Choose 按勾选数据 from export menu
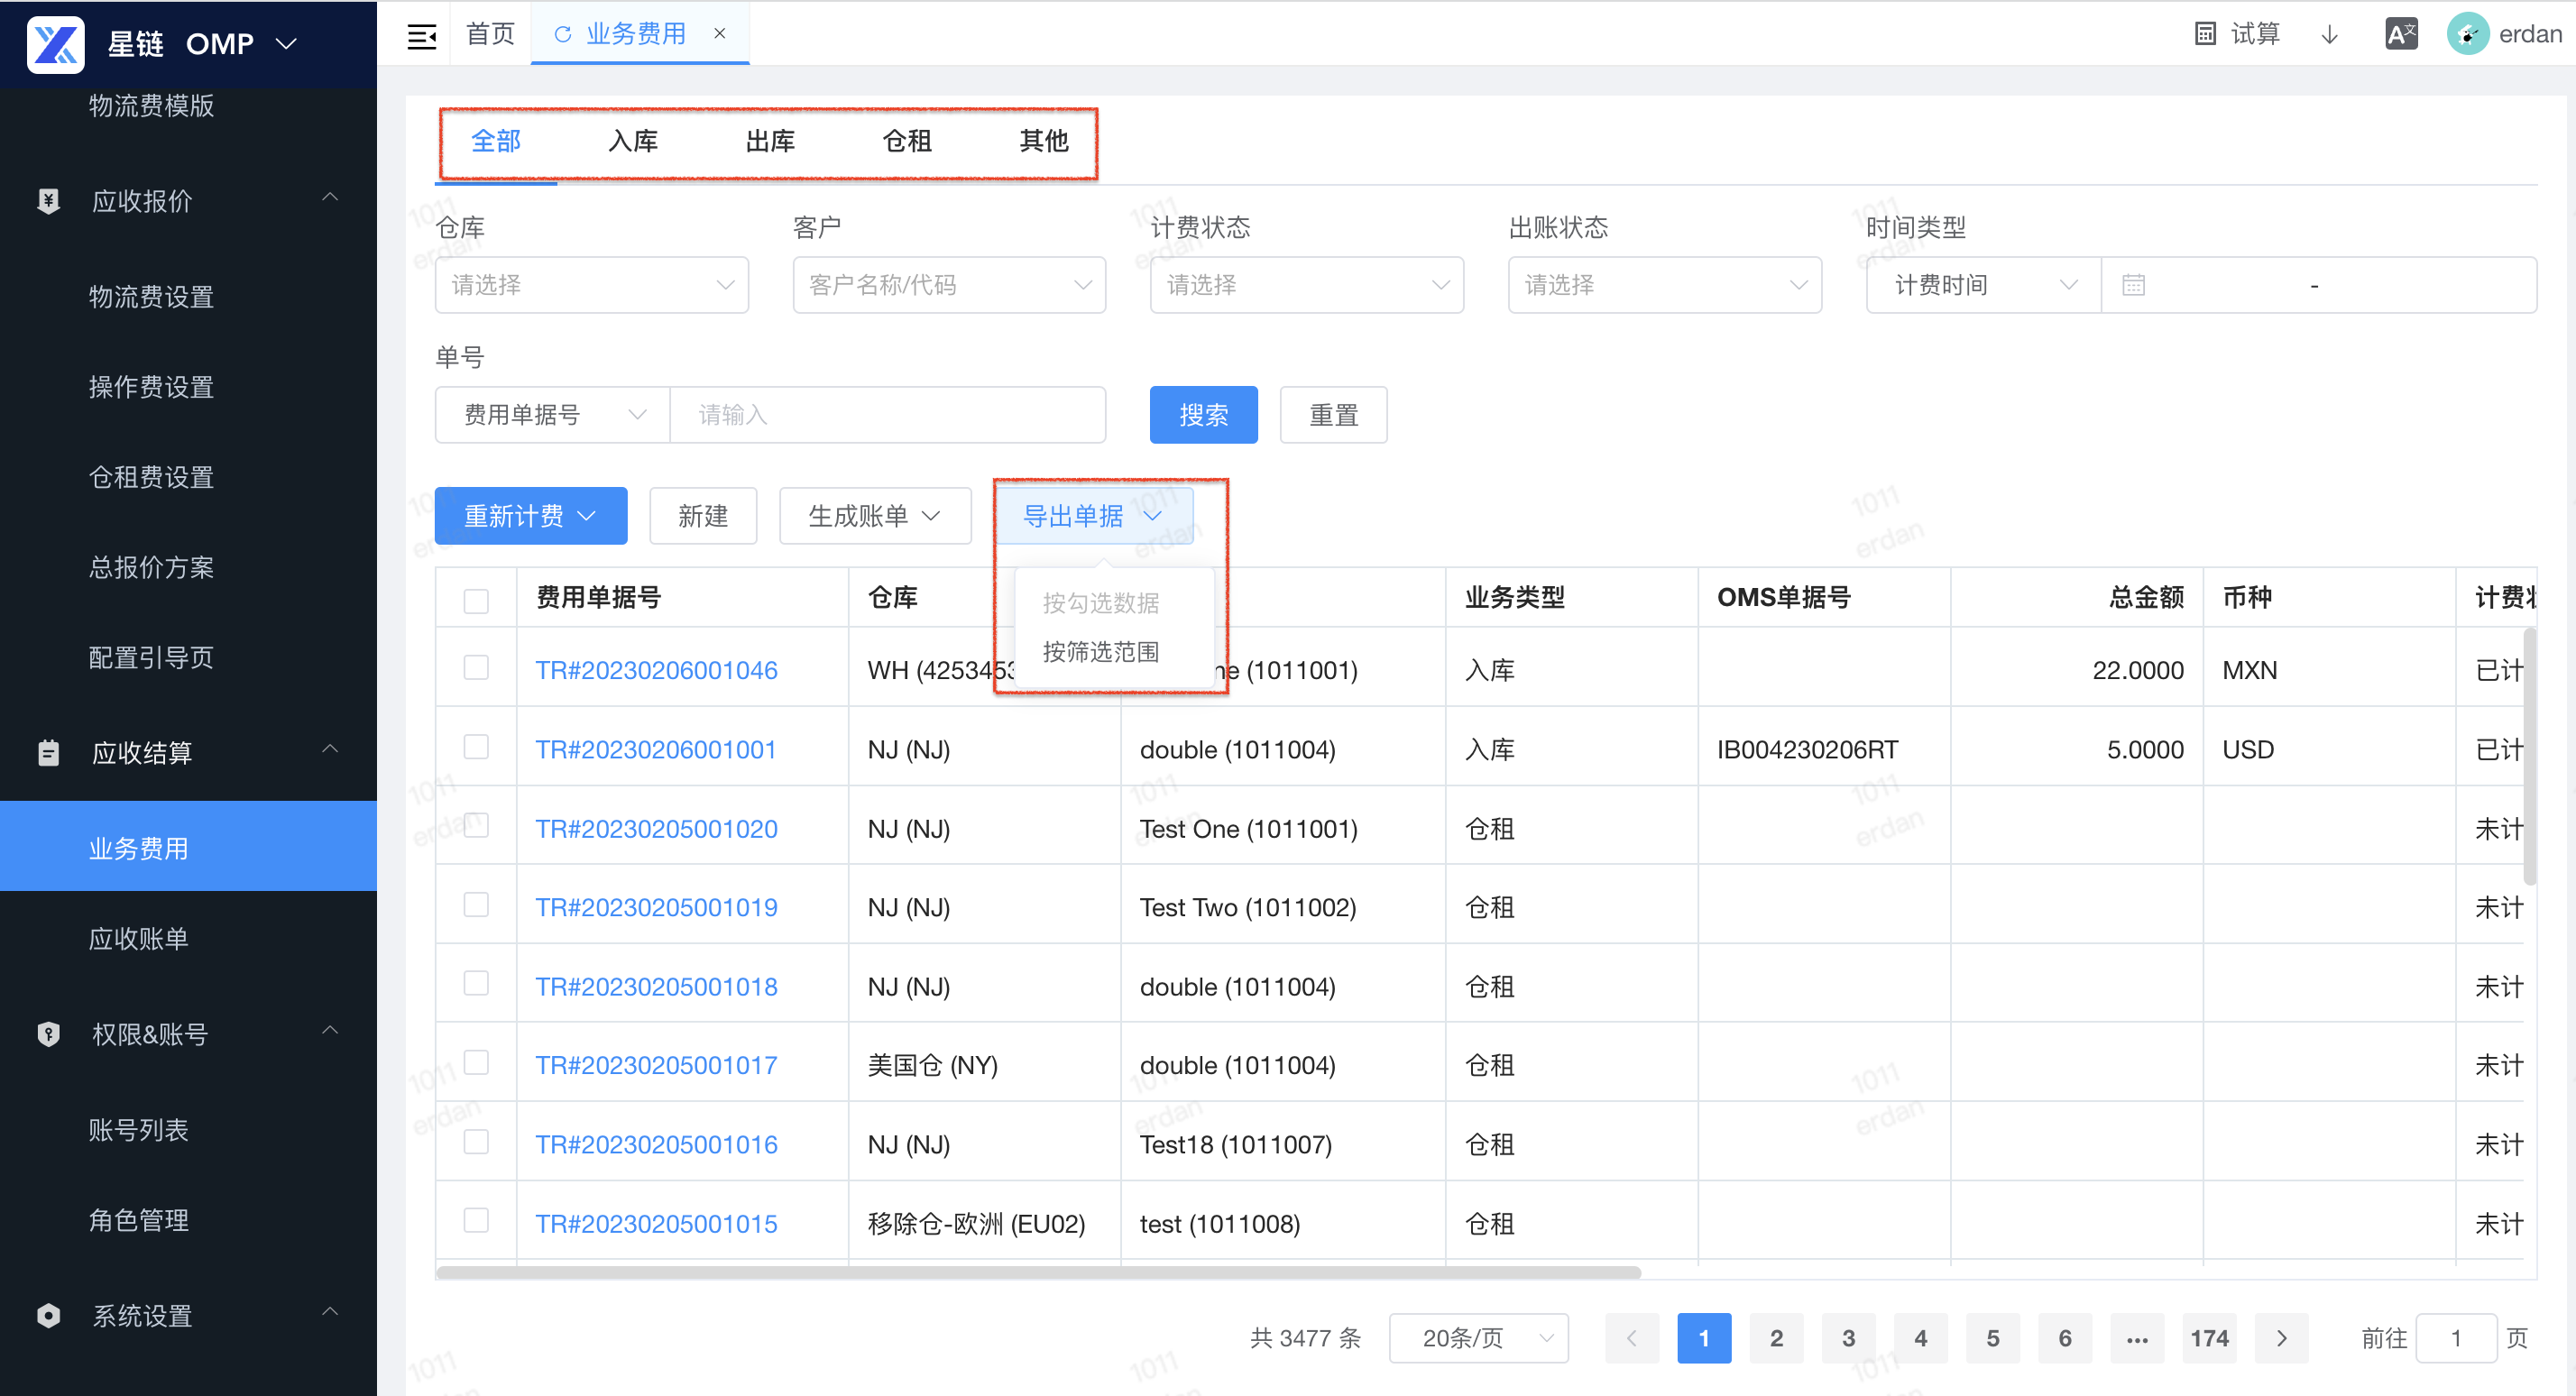2576x1396 pixels. click(1101, 603)
